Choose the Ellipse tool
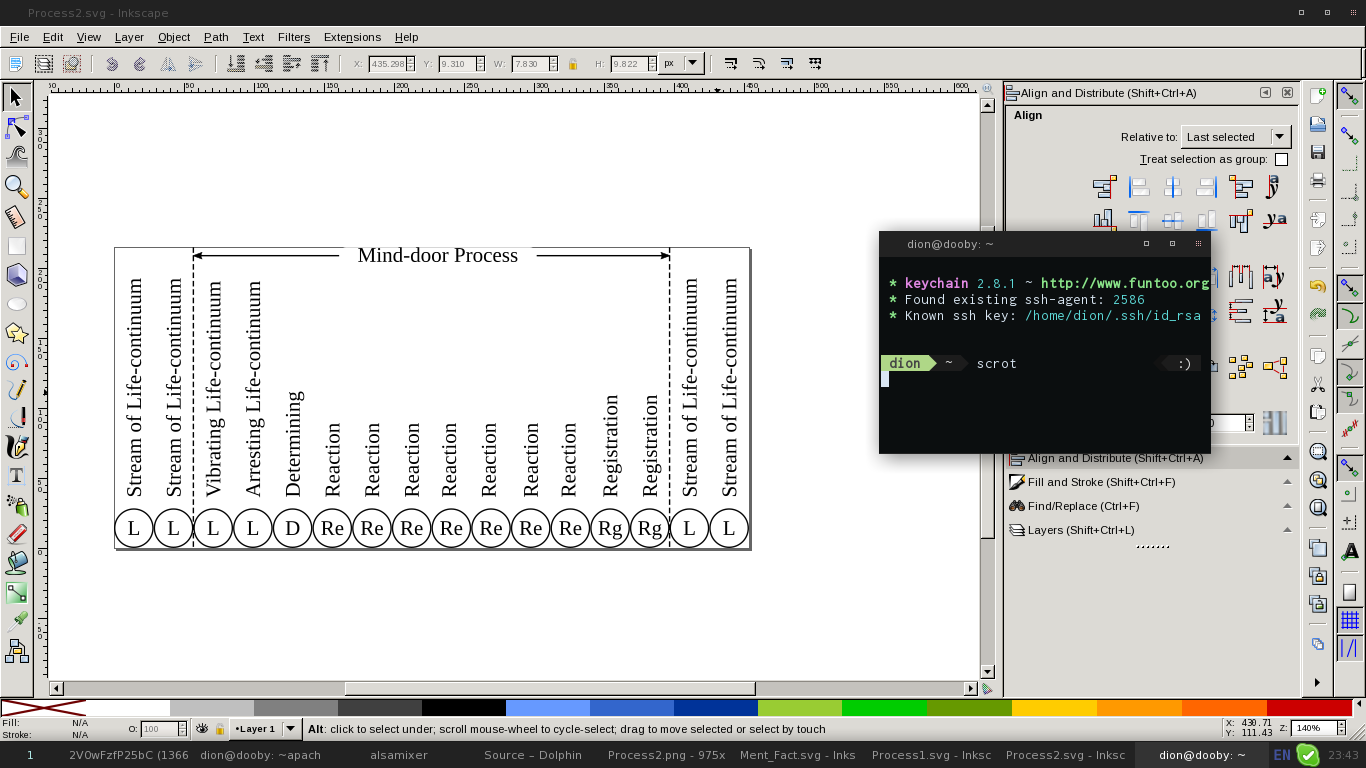 (16, 303)
